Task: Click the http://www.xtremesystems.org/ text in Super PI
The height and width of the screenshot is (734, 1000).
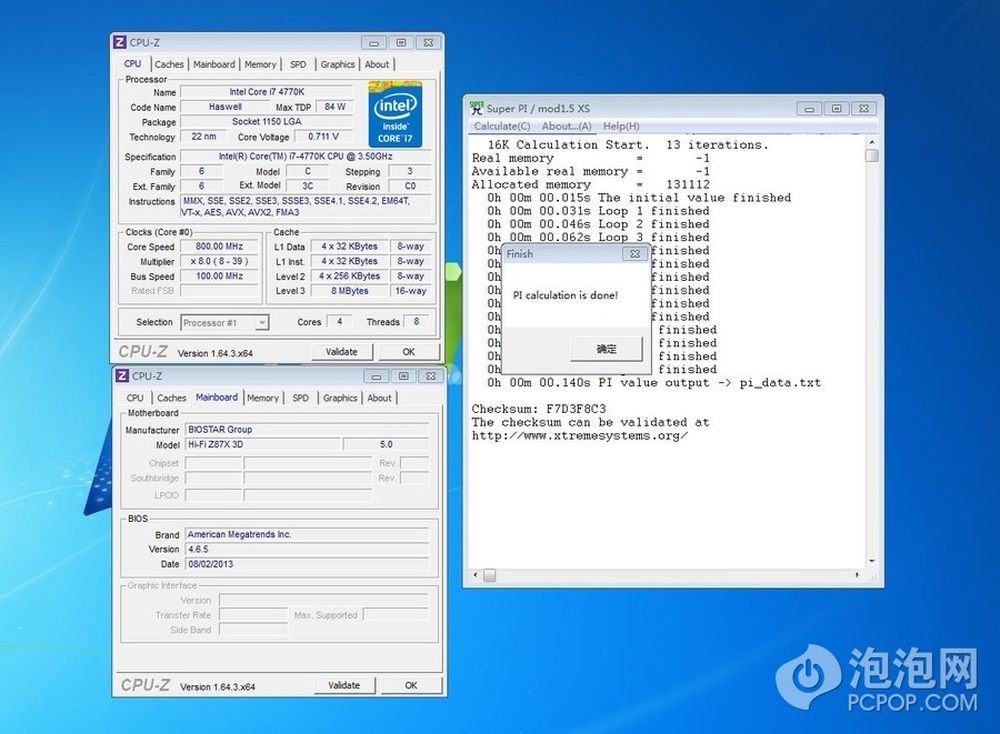Action: coord(580,436)
